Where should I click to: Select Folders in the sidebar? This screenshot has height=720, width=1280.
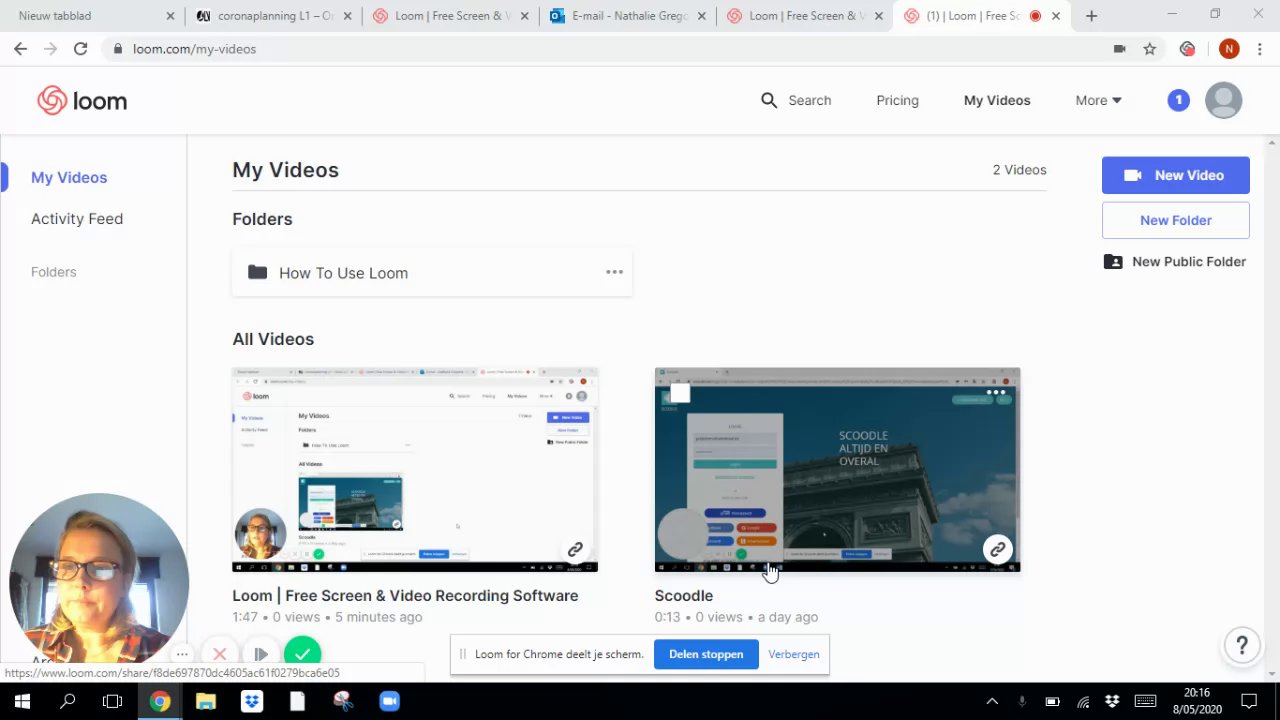(x=53, y=271)
